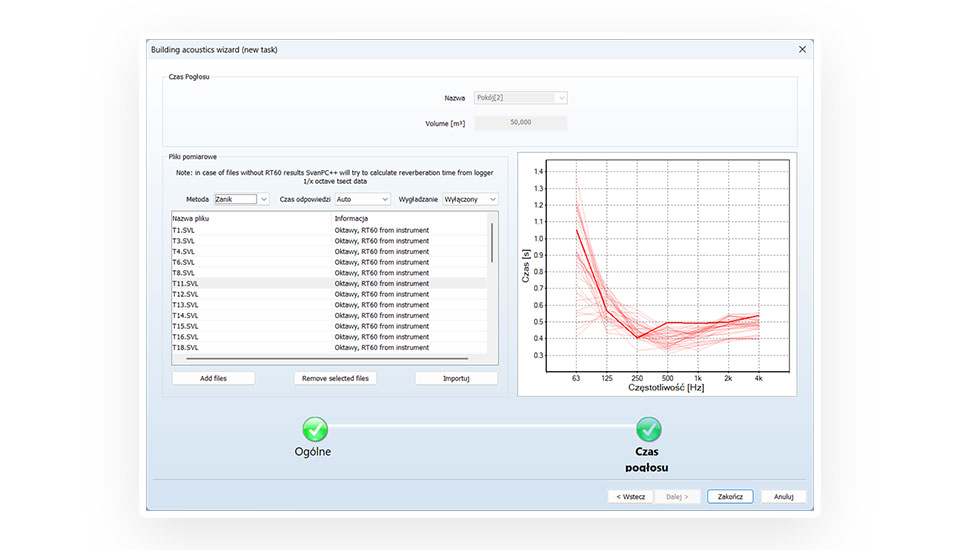Cancel the wizard with Anuluj
The height and width of the screenshot is (550, 960).
pyautogui.click(x=784, y=497)
